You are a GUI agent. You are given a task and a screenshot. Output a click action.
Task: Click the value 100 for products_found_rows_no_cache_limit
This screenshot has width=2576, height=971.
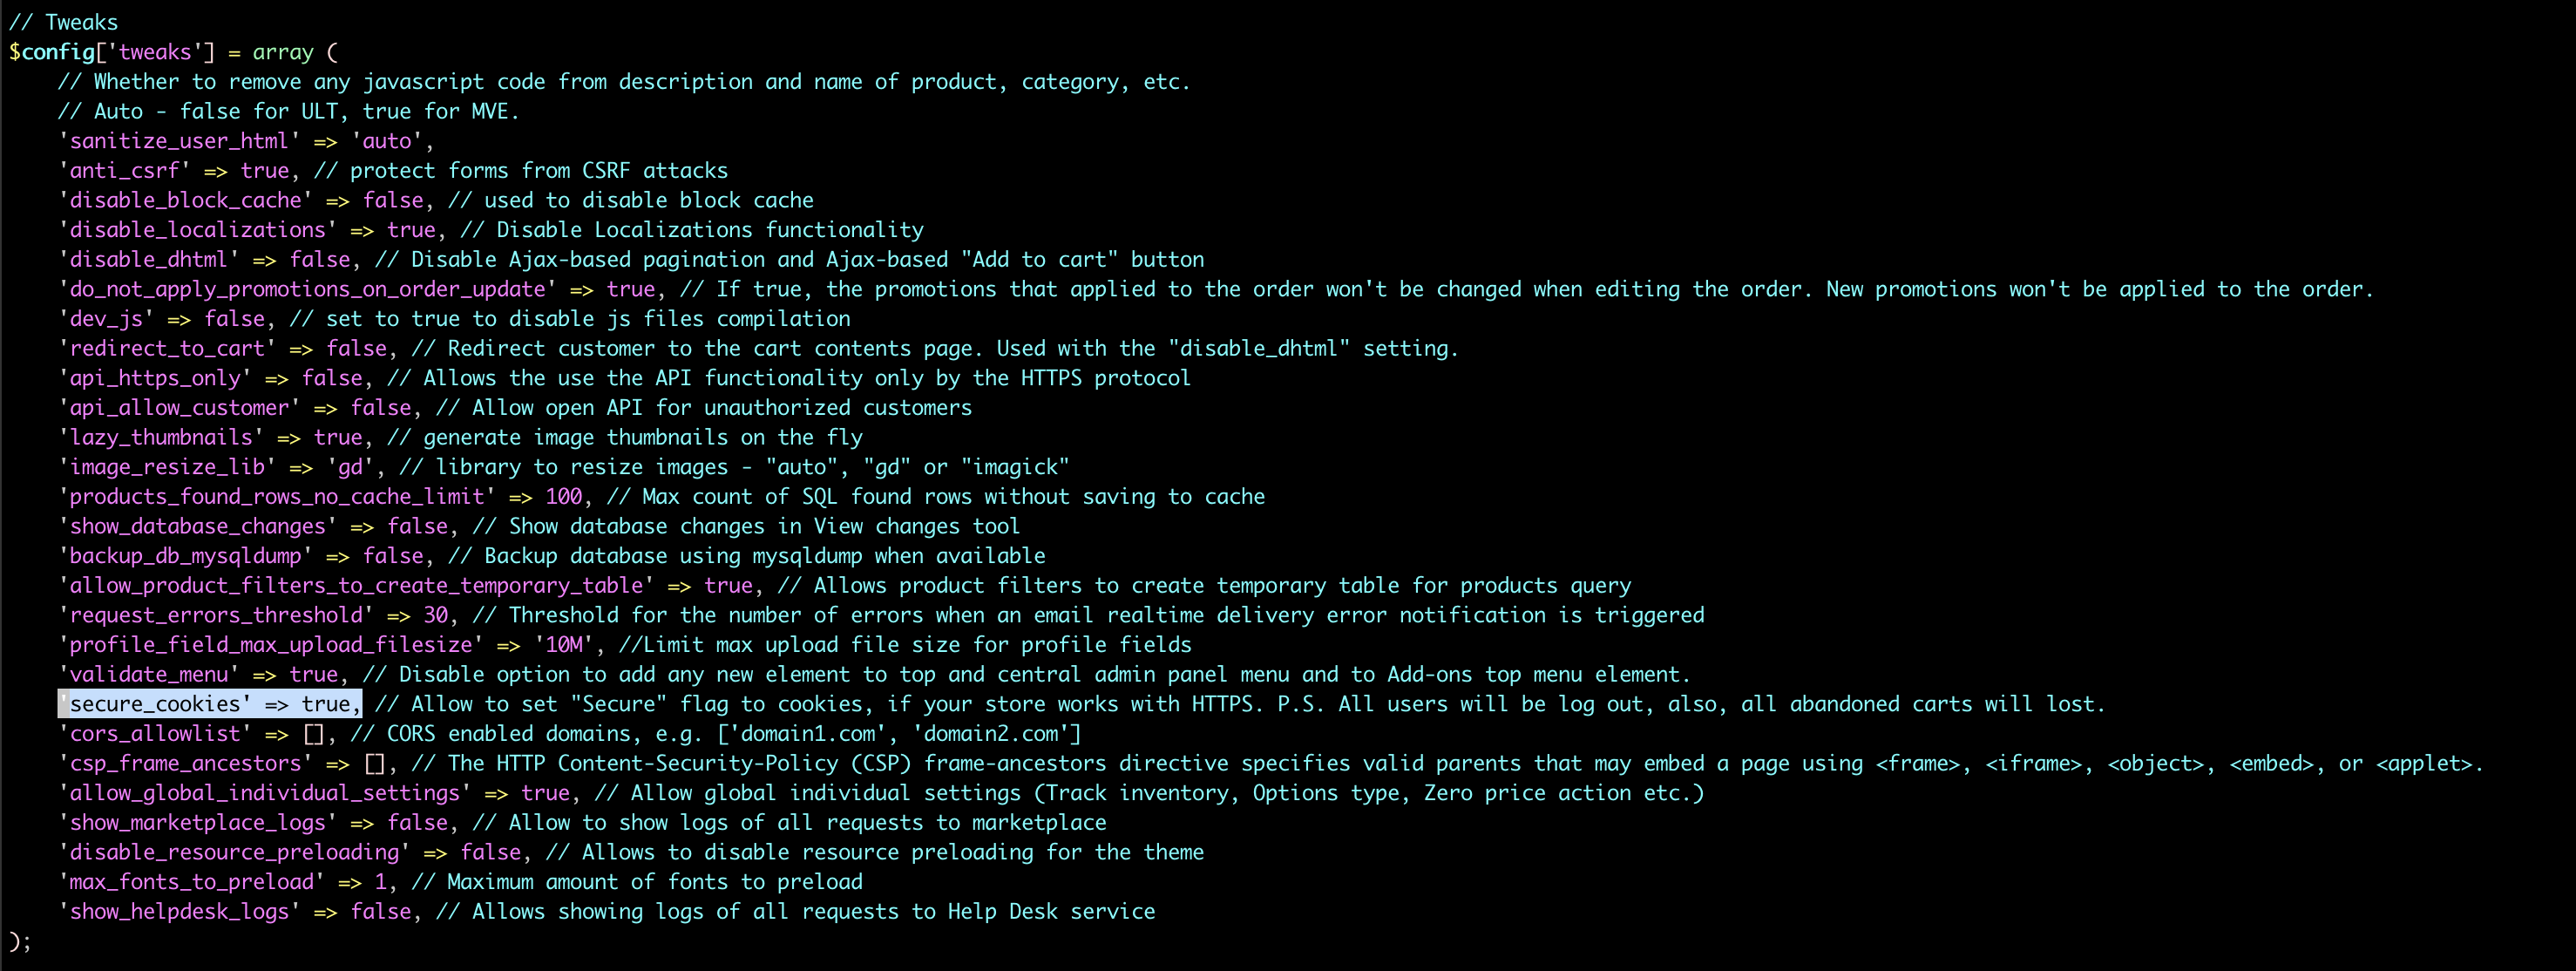(563, 497)
